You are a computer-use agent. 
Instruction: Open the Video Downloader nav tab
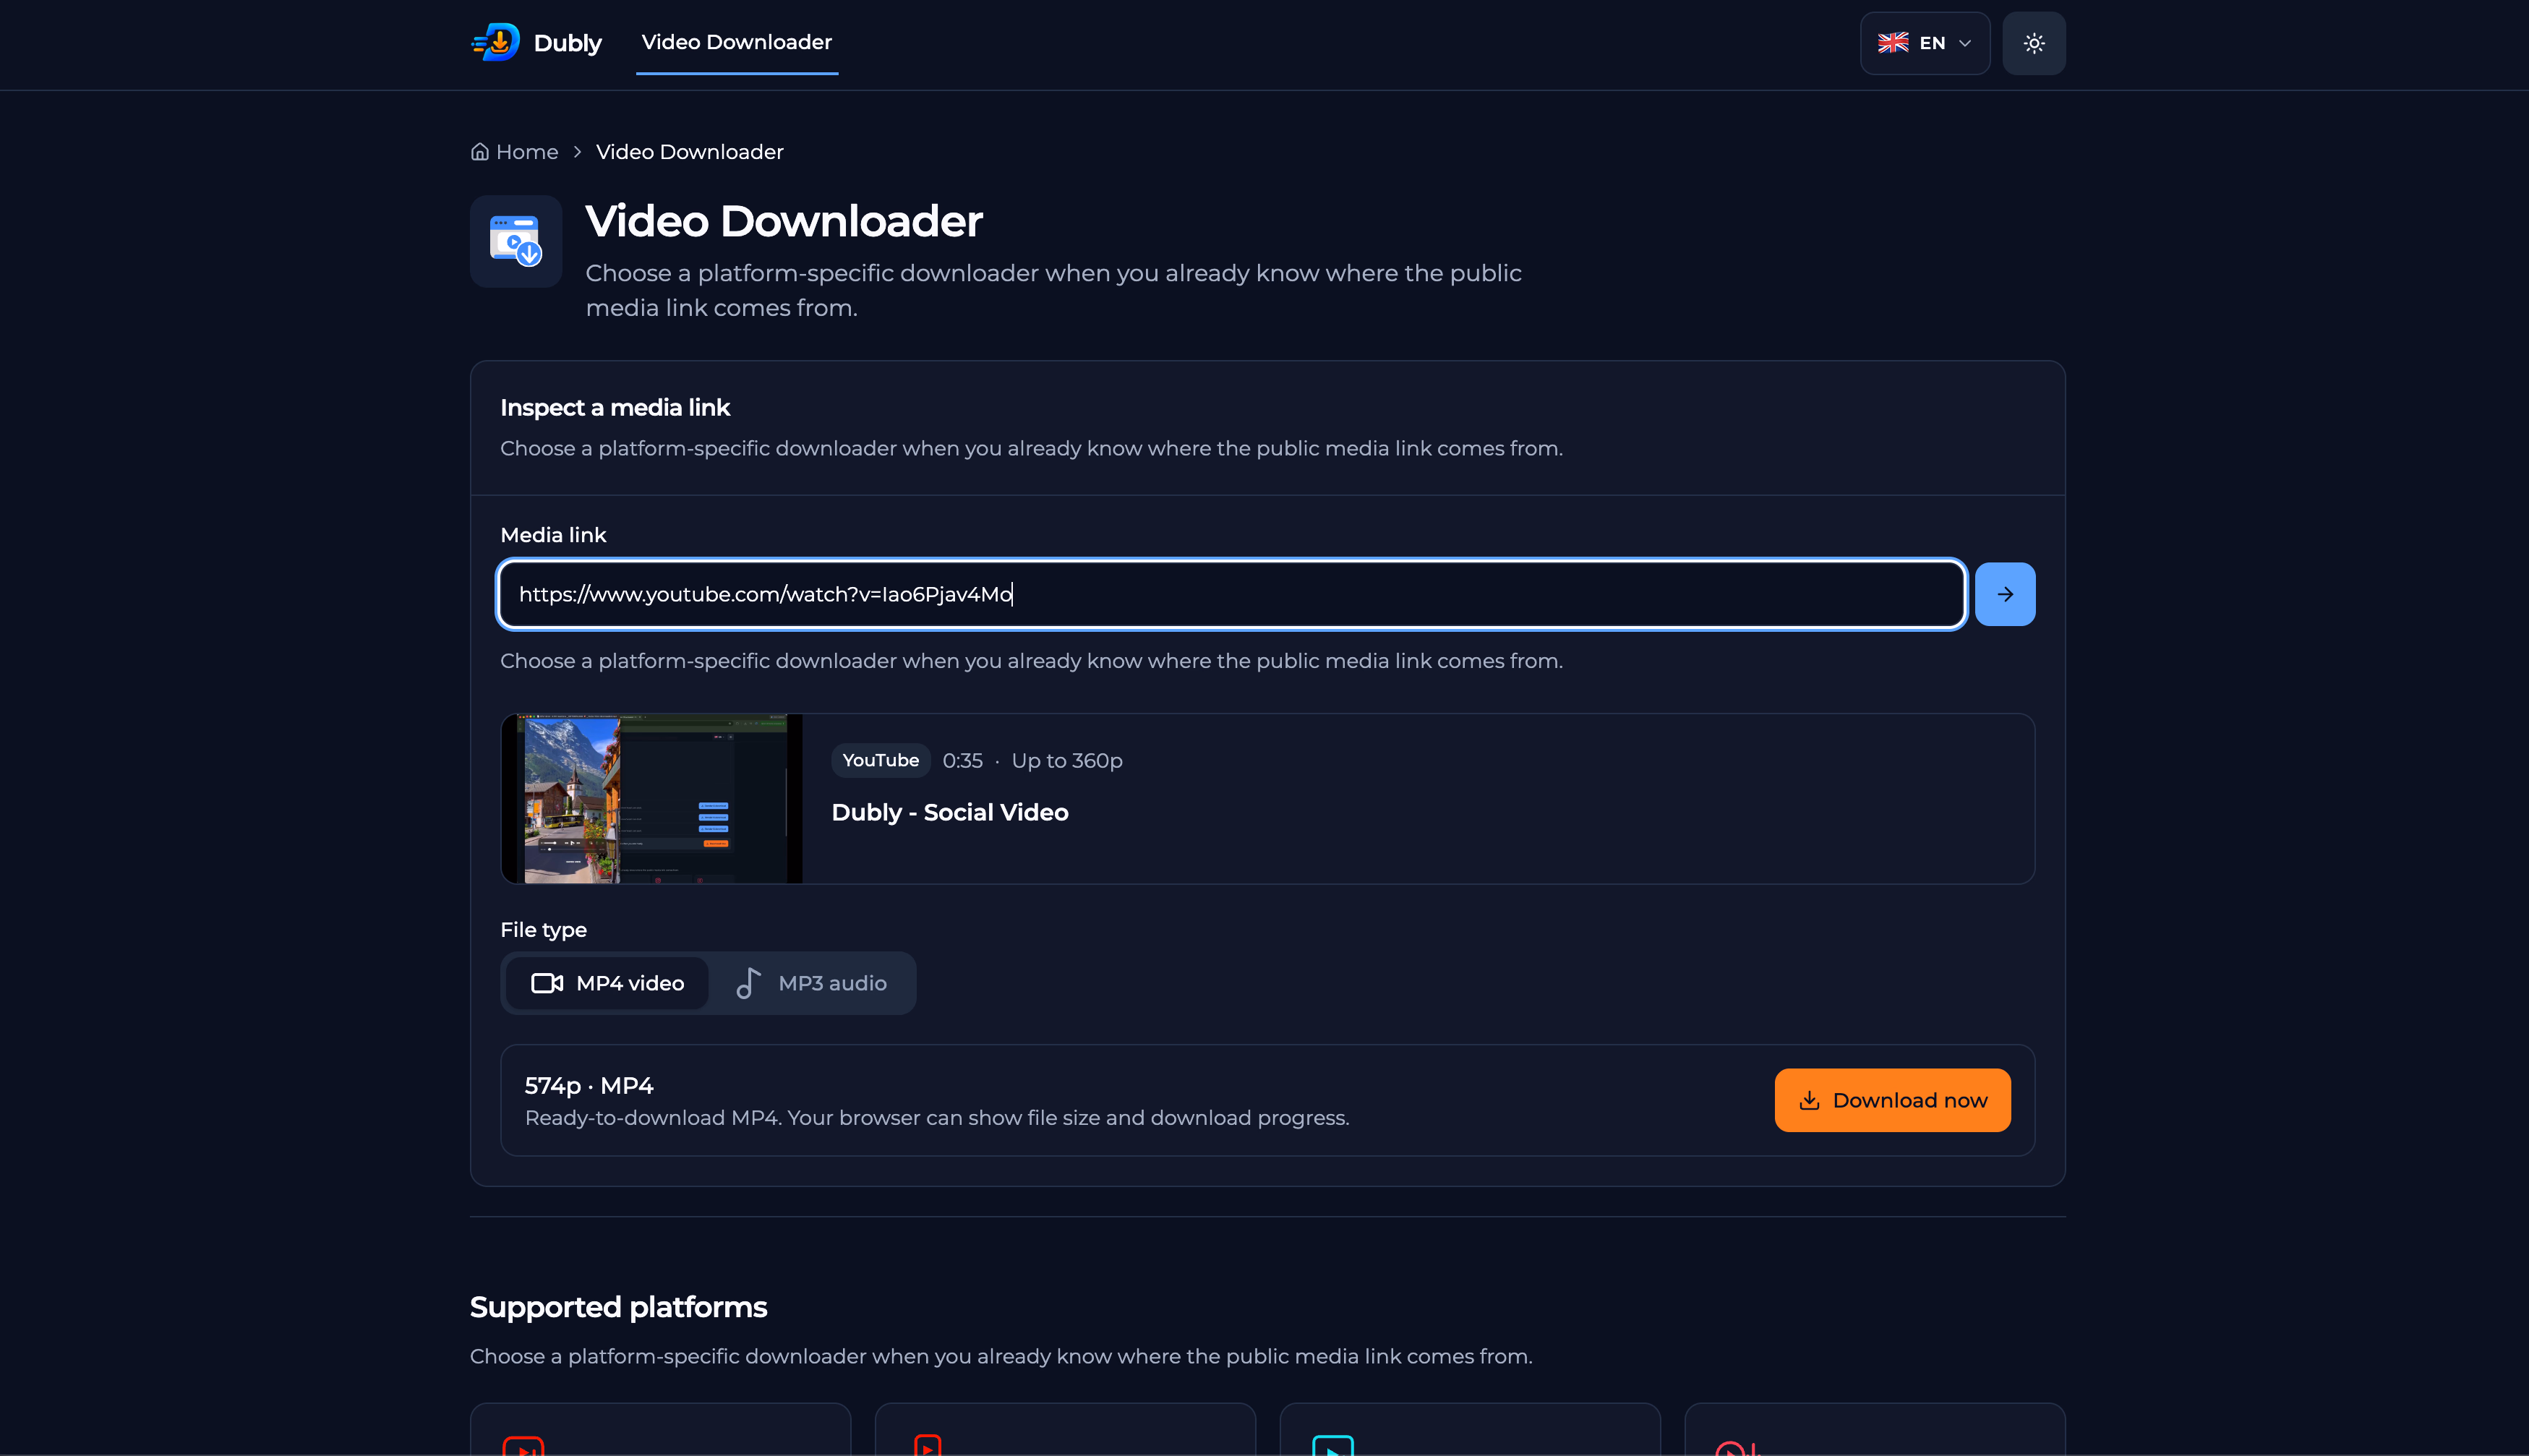[x=737, y=42]
